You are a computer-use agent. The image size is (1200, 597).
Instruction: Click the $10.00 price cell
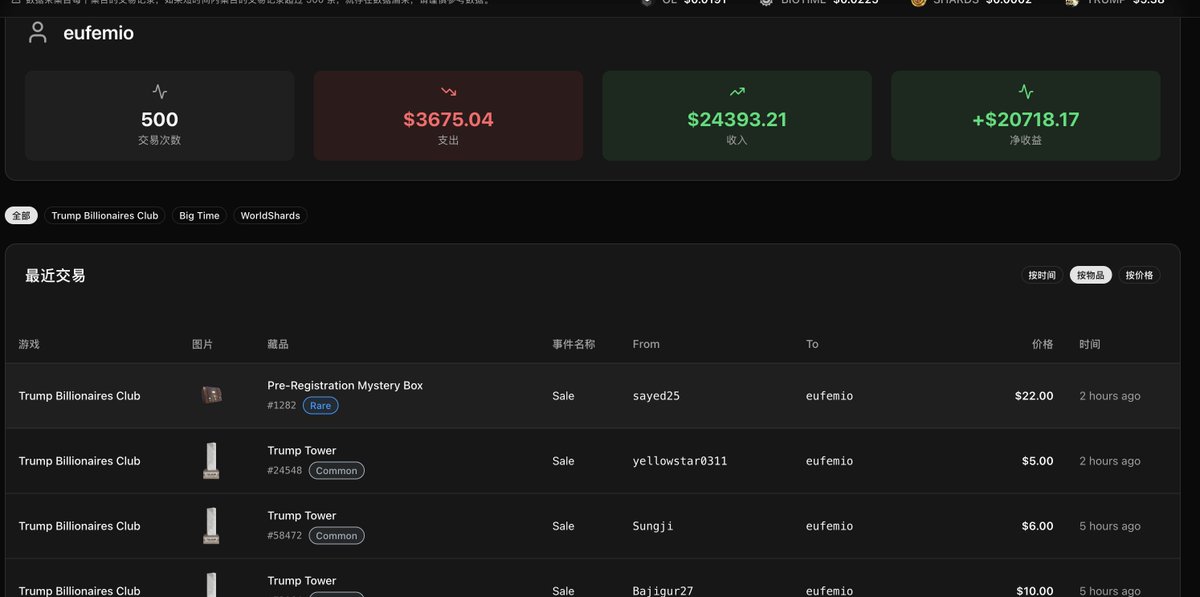(x=1034, y=590)
